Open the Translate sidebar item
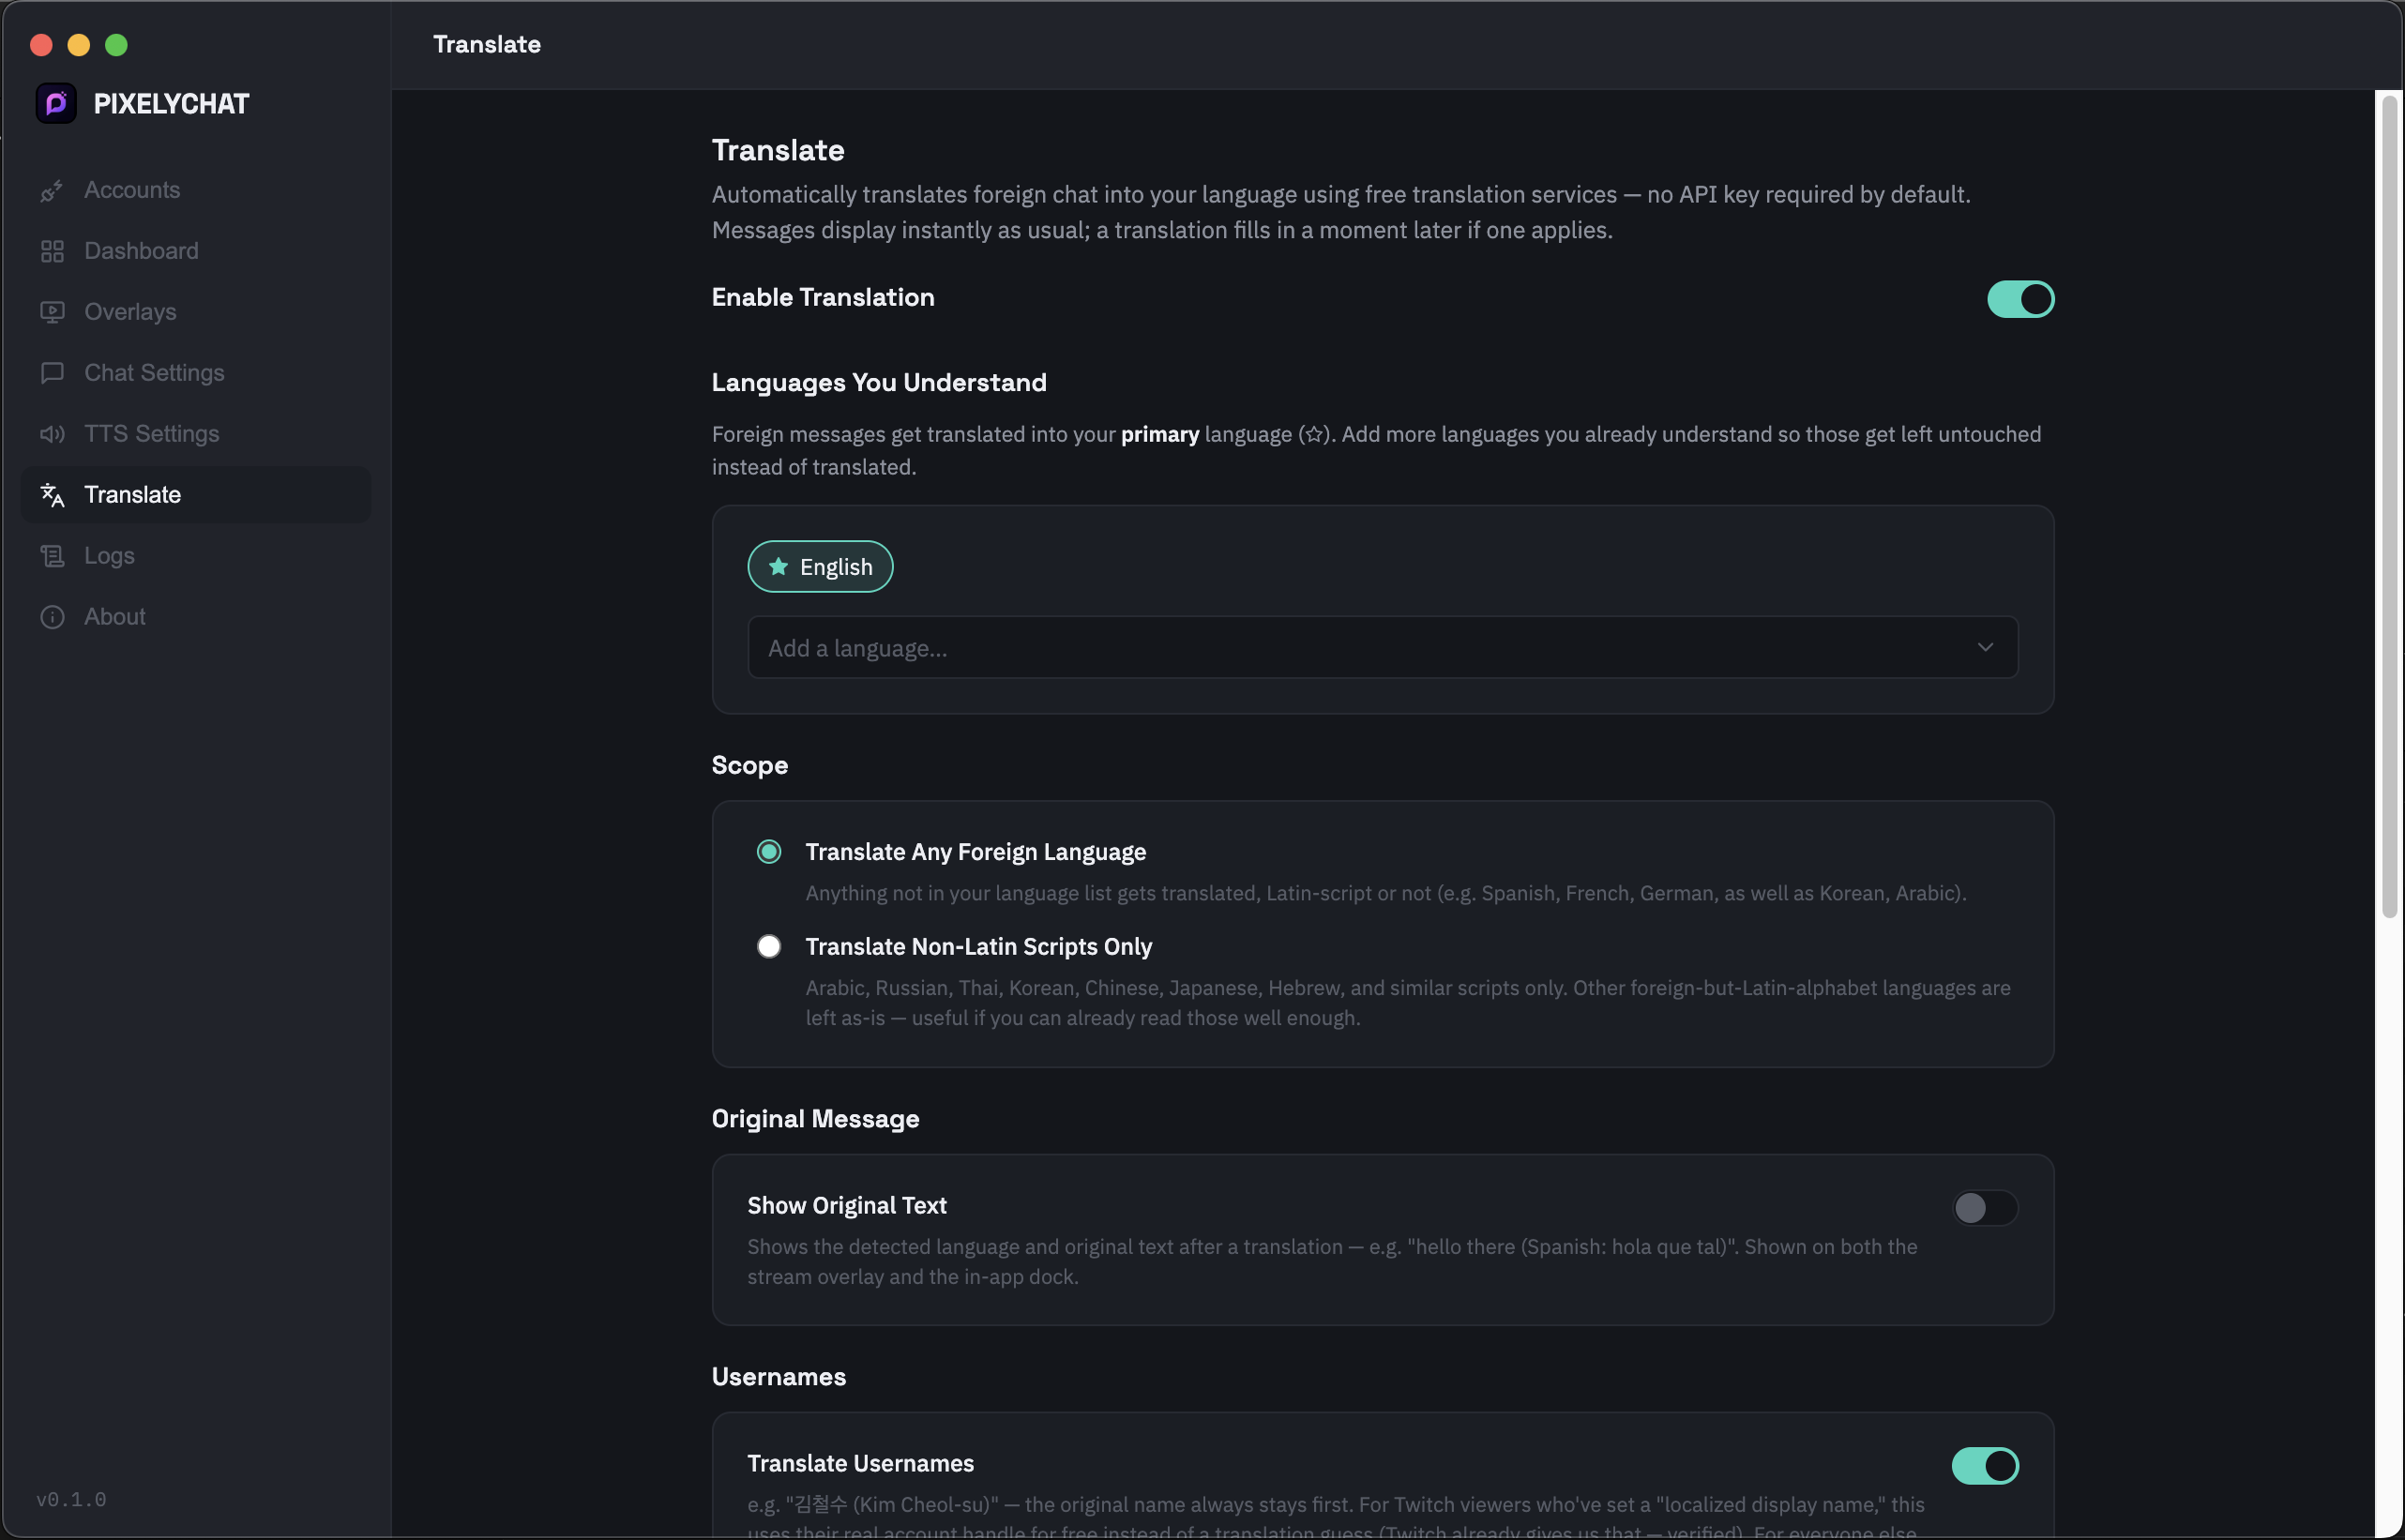The height and width of the screenshot is (1540, 2405). tap(196, 495)
